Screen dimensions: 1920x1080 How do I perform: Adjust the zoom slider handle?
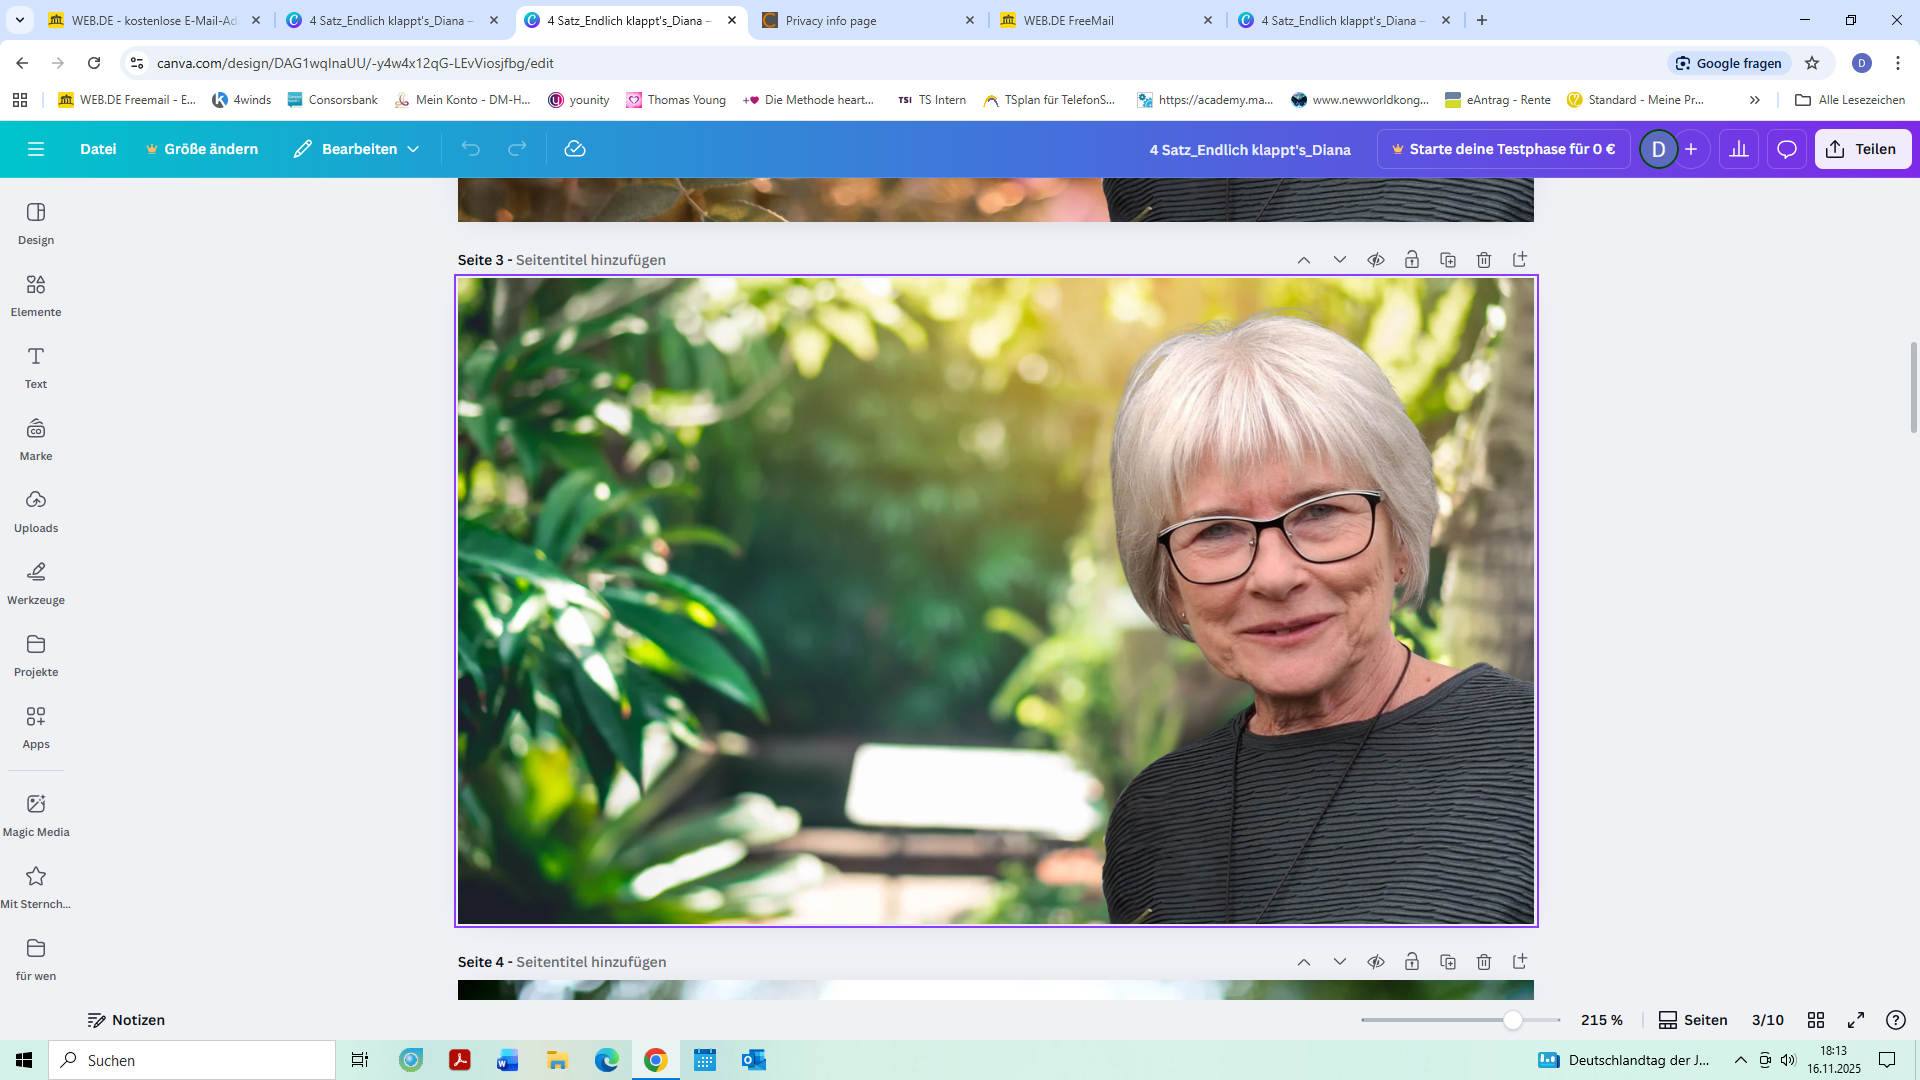[x=1513, y=1020]
